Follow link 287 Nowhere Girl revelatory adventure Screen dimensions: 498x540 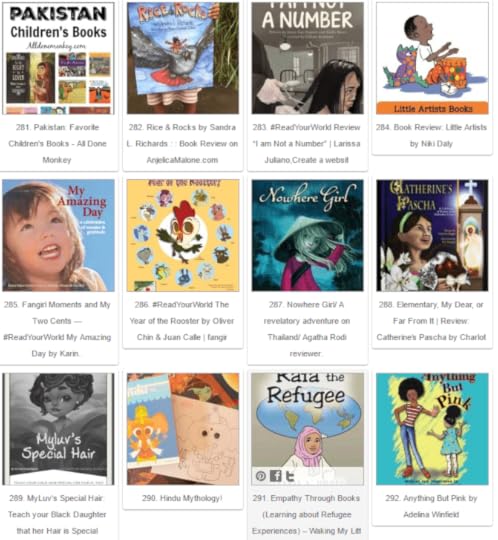pos(306,329)
